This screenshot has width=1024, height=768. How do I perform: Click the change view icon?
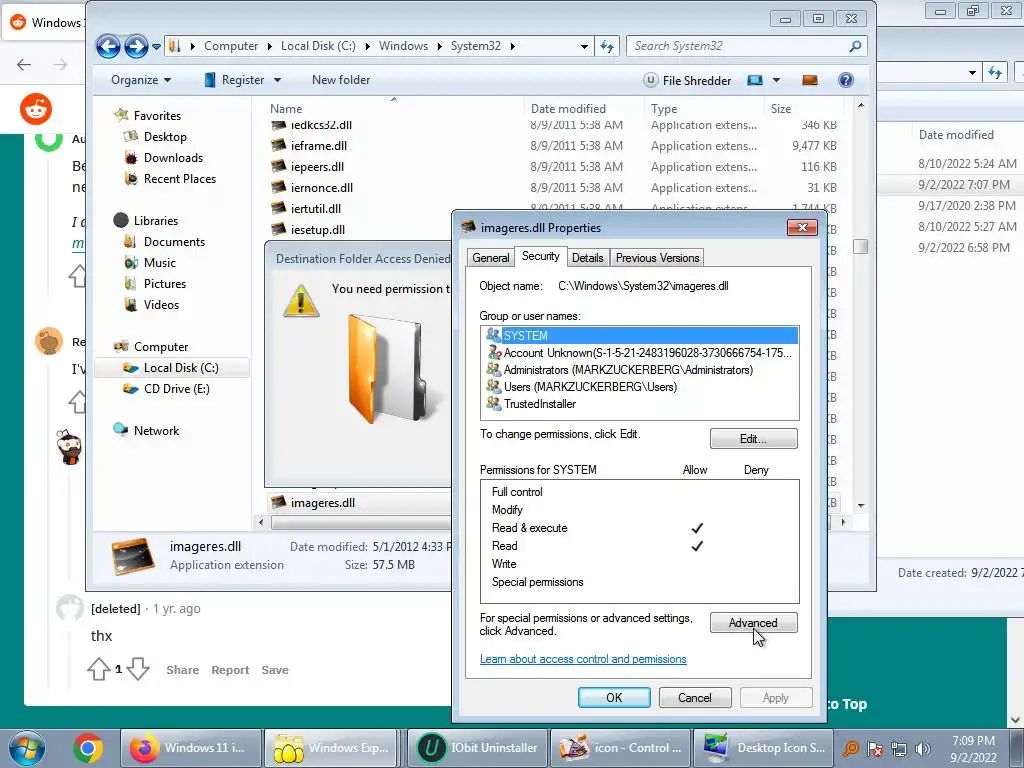click(x=755, y=80)
